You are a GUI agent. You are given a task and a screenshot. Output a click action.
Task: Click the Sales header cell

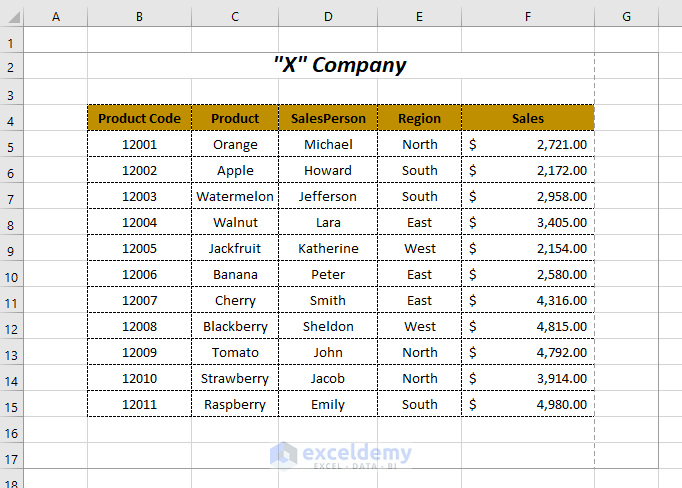tap(527, 118)
